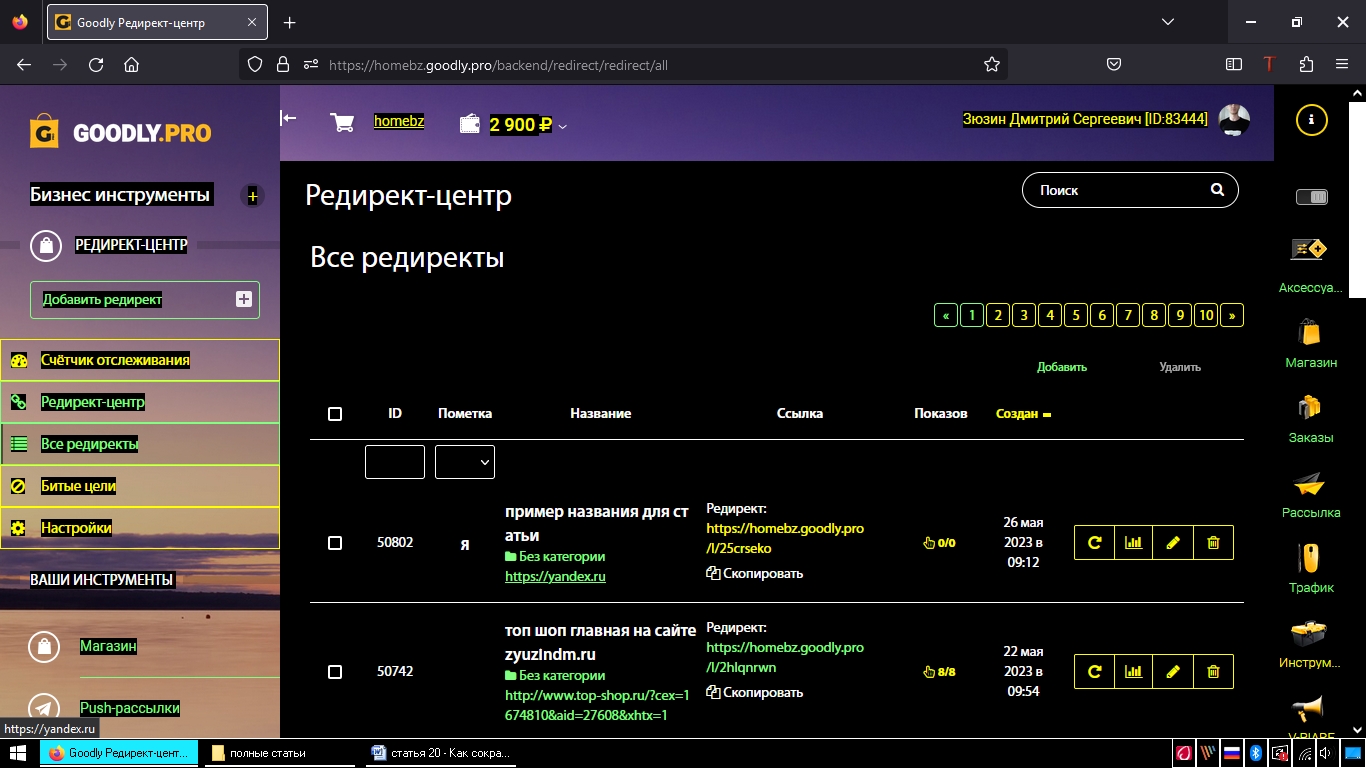Select all redirects with the header checkbox
This screenshot has width=1366, height=768.
[x=335, y=414]
